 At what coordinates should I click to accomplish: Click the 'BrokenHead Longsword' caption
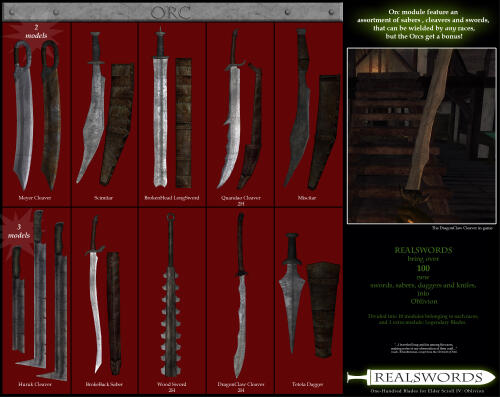(172, 198)
